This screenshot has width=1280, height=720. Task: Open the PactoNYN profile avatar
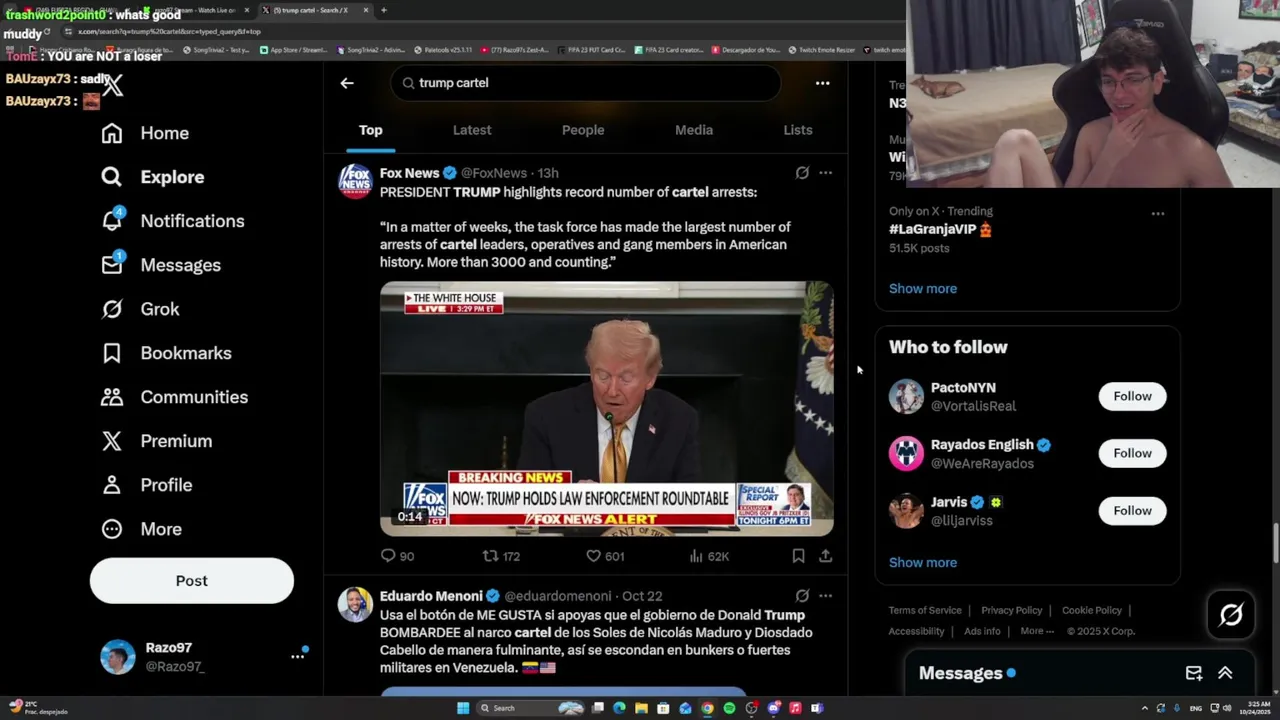[907, 396]
